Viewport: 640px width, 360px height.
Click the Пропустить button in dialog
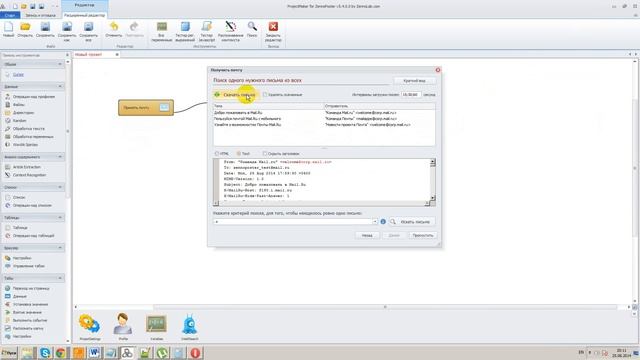tap(423, 235)
